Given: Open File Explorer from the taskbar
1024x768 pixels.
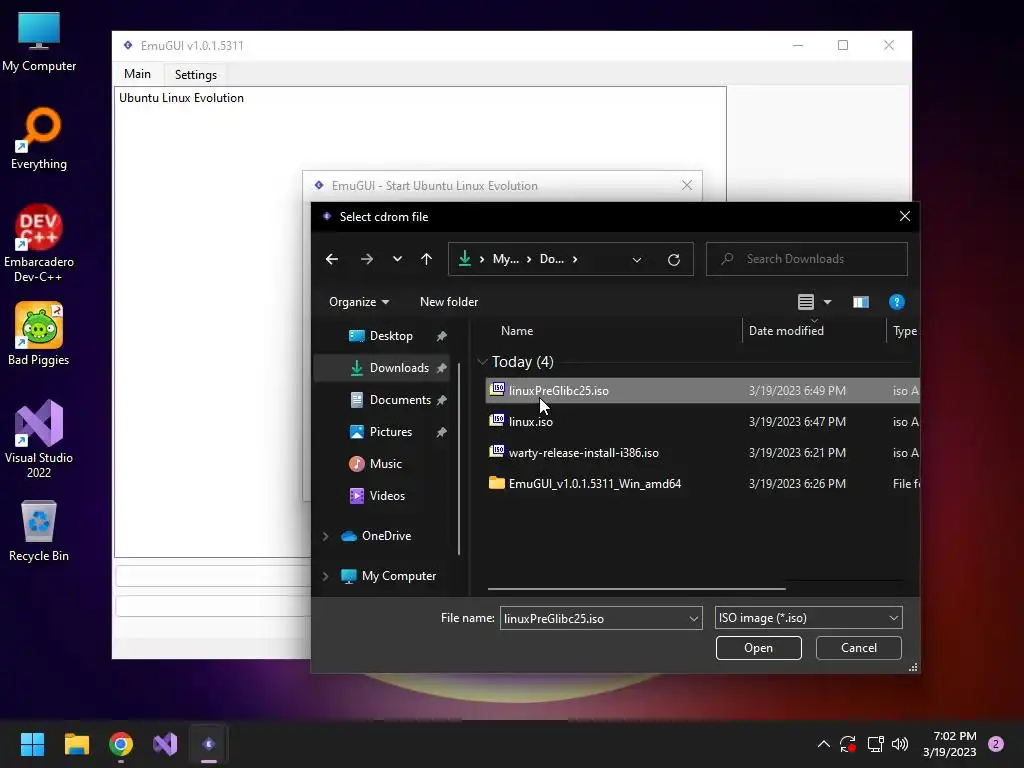Looking at the screenshot, I should pos(76,744).
